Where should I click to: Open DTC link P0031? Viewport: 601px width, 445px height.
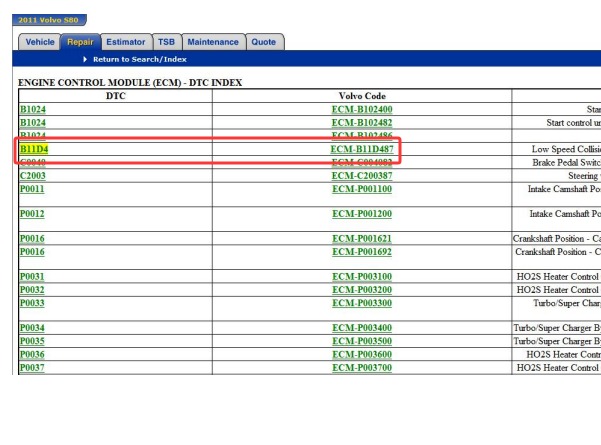pyautogui.click(x=32, y=277)
